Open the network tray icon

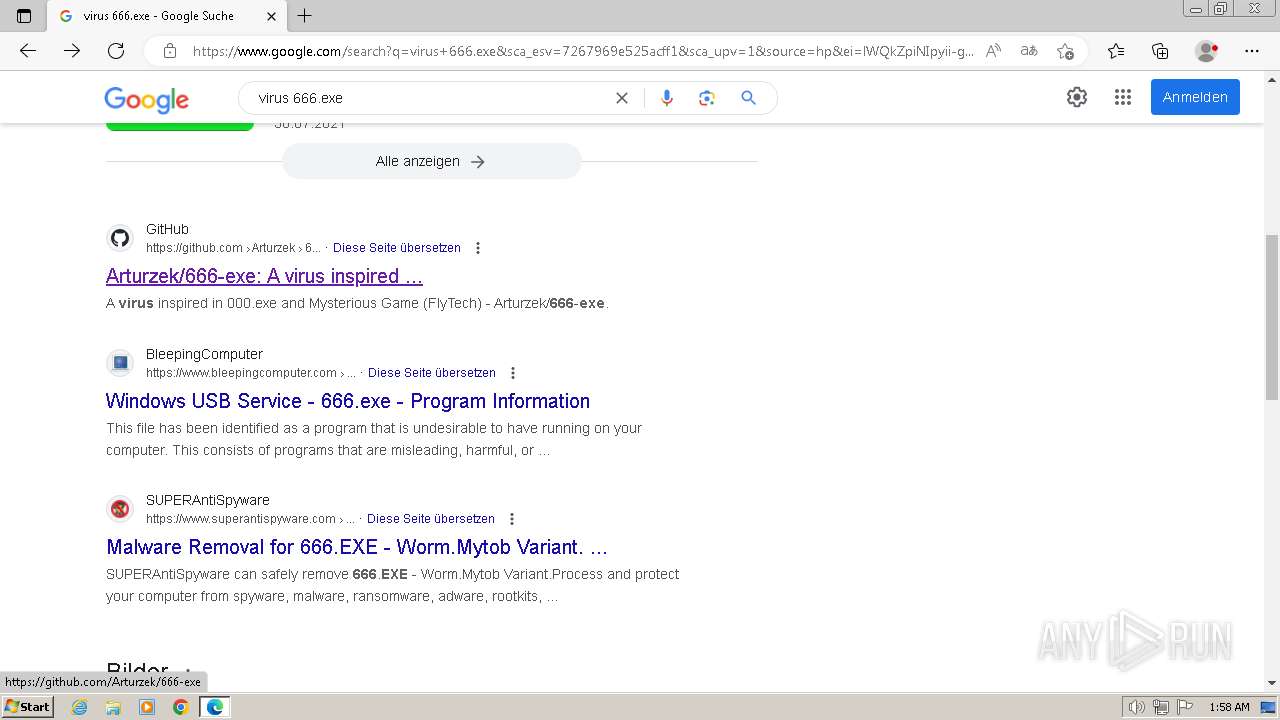click(1161, 707)
